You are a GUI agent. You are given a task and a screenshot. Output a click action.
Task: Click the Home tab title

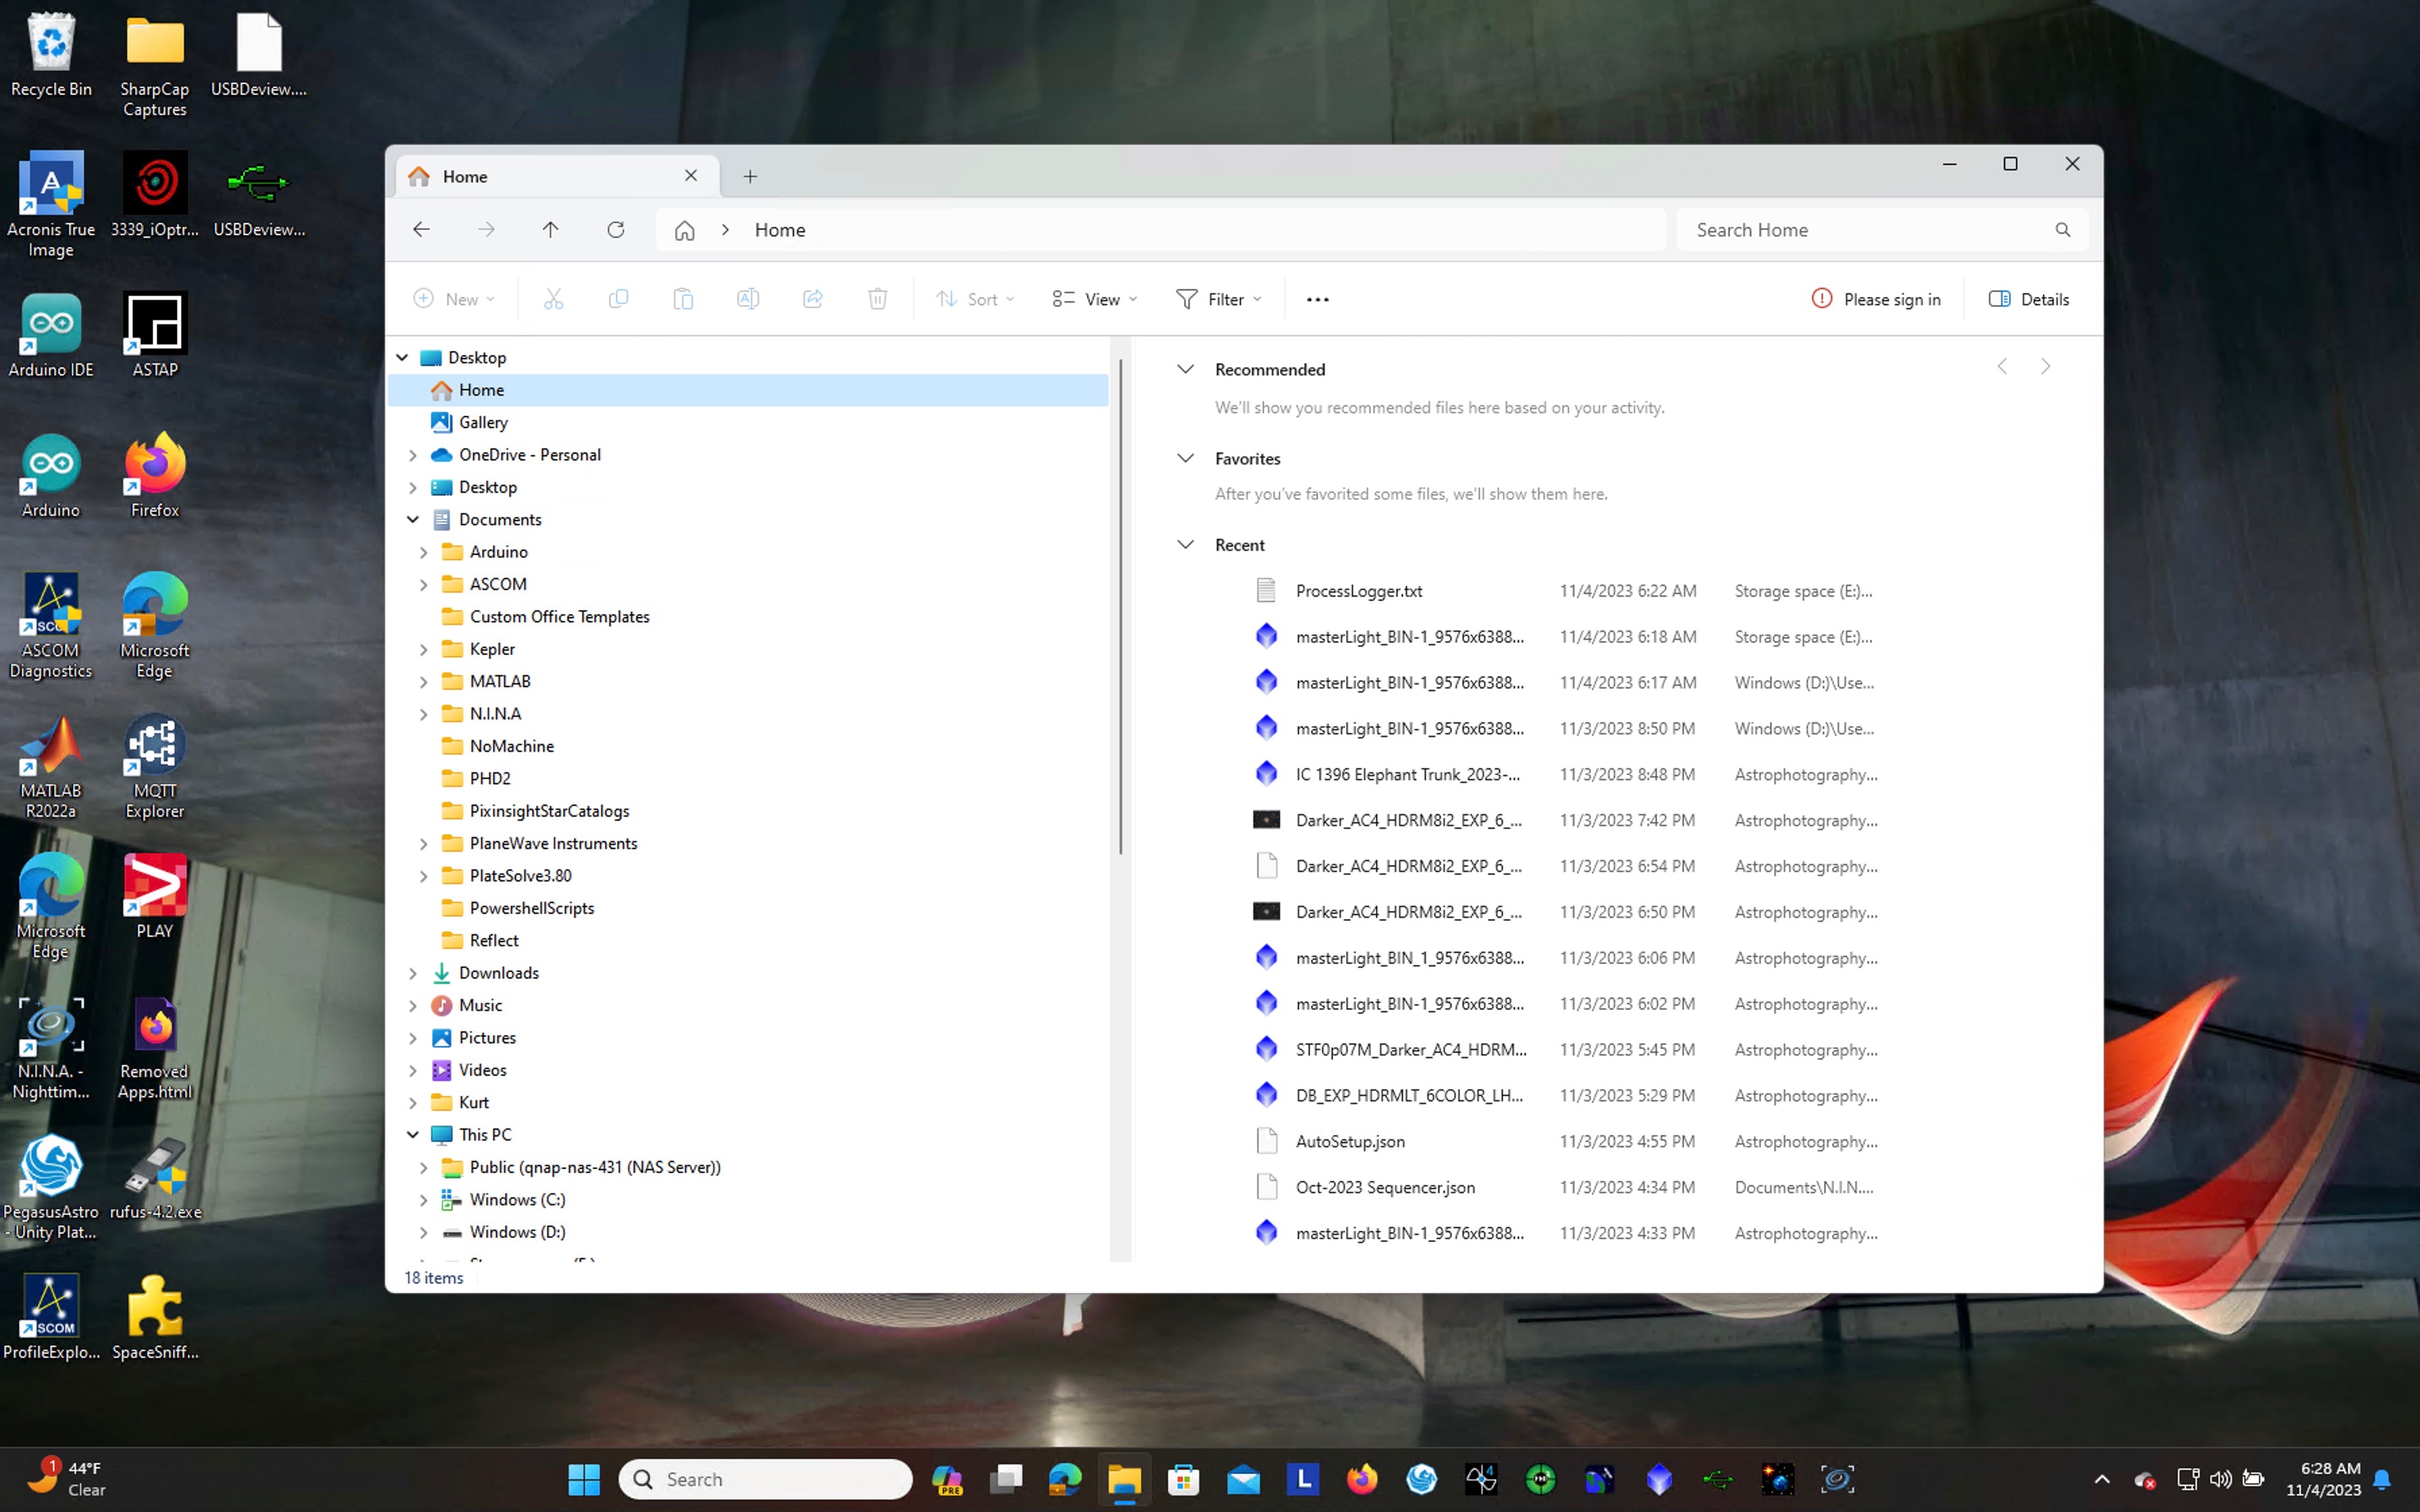465,177
